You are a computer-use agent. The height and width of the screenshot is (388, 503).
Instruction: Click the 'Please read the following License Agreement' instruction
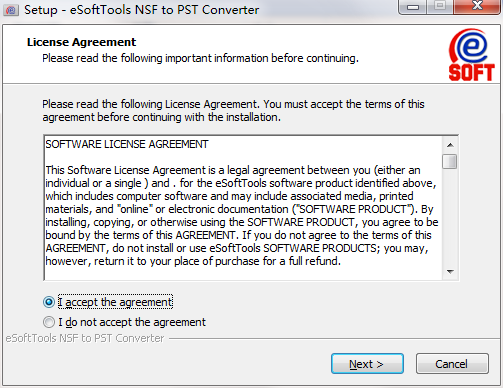point(233,111)
